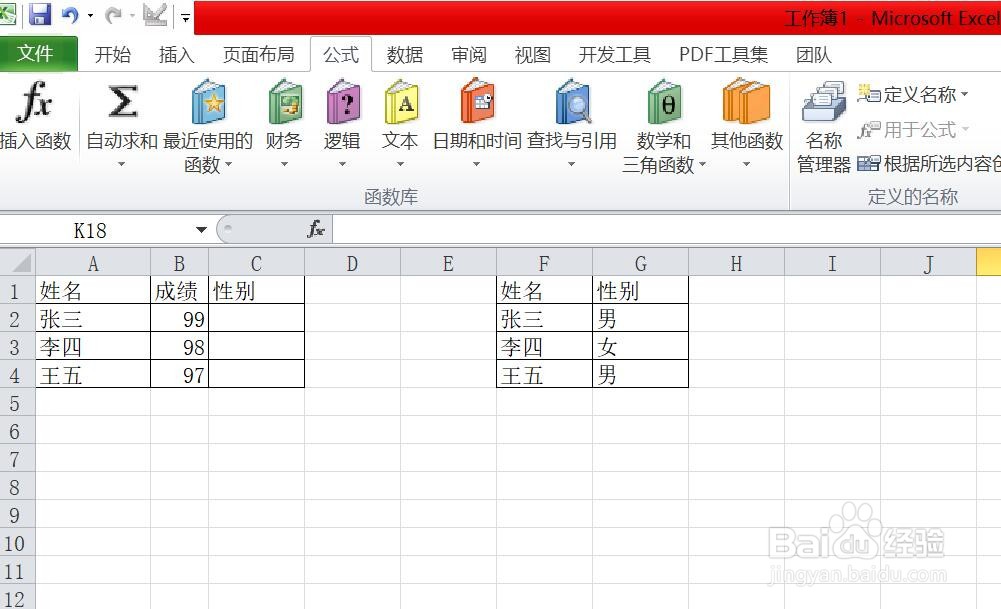Click the Redo icon in quick access toolbar
The image size is (1001, 609).
[x=113, y=15]
